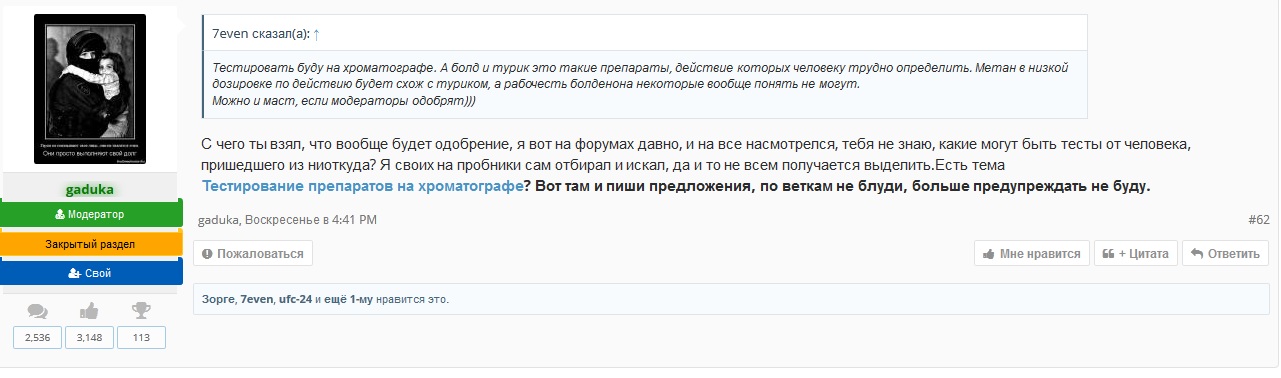
Task: Click the trophy points icon
Action: click(x=141, y=311)
